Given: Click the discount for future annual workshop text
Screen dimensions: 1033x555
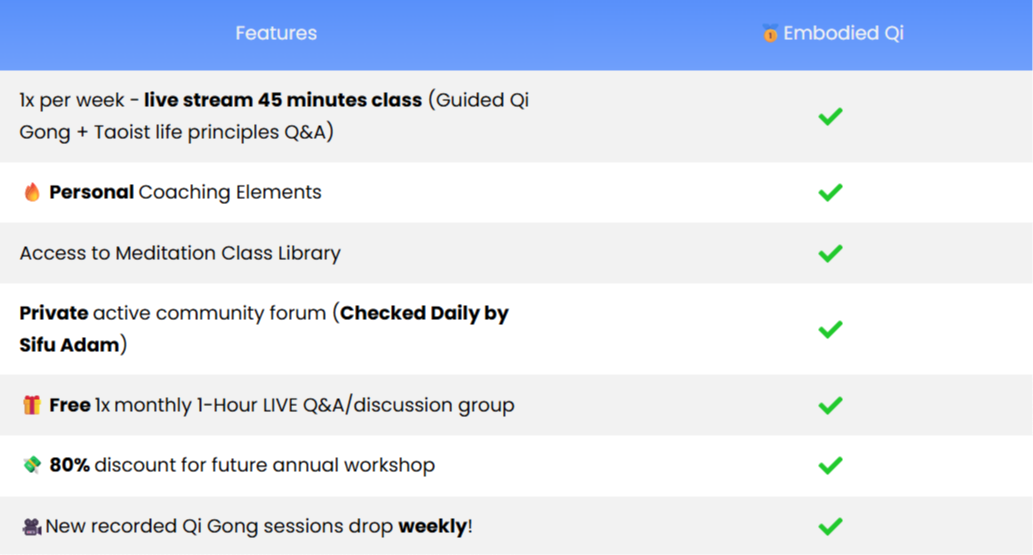Looking at the screenshot, I should (x=264, y=465).
